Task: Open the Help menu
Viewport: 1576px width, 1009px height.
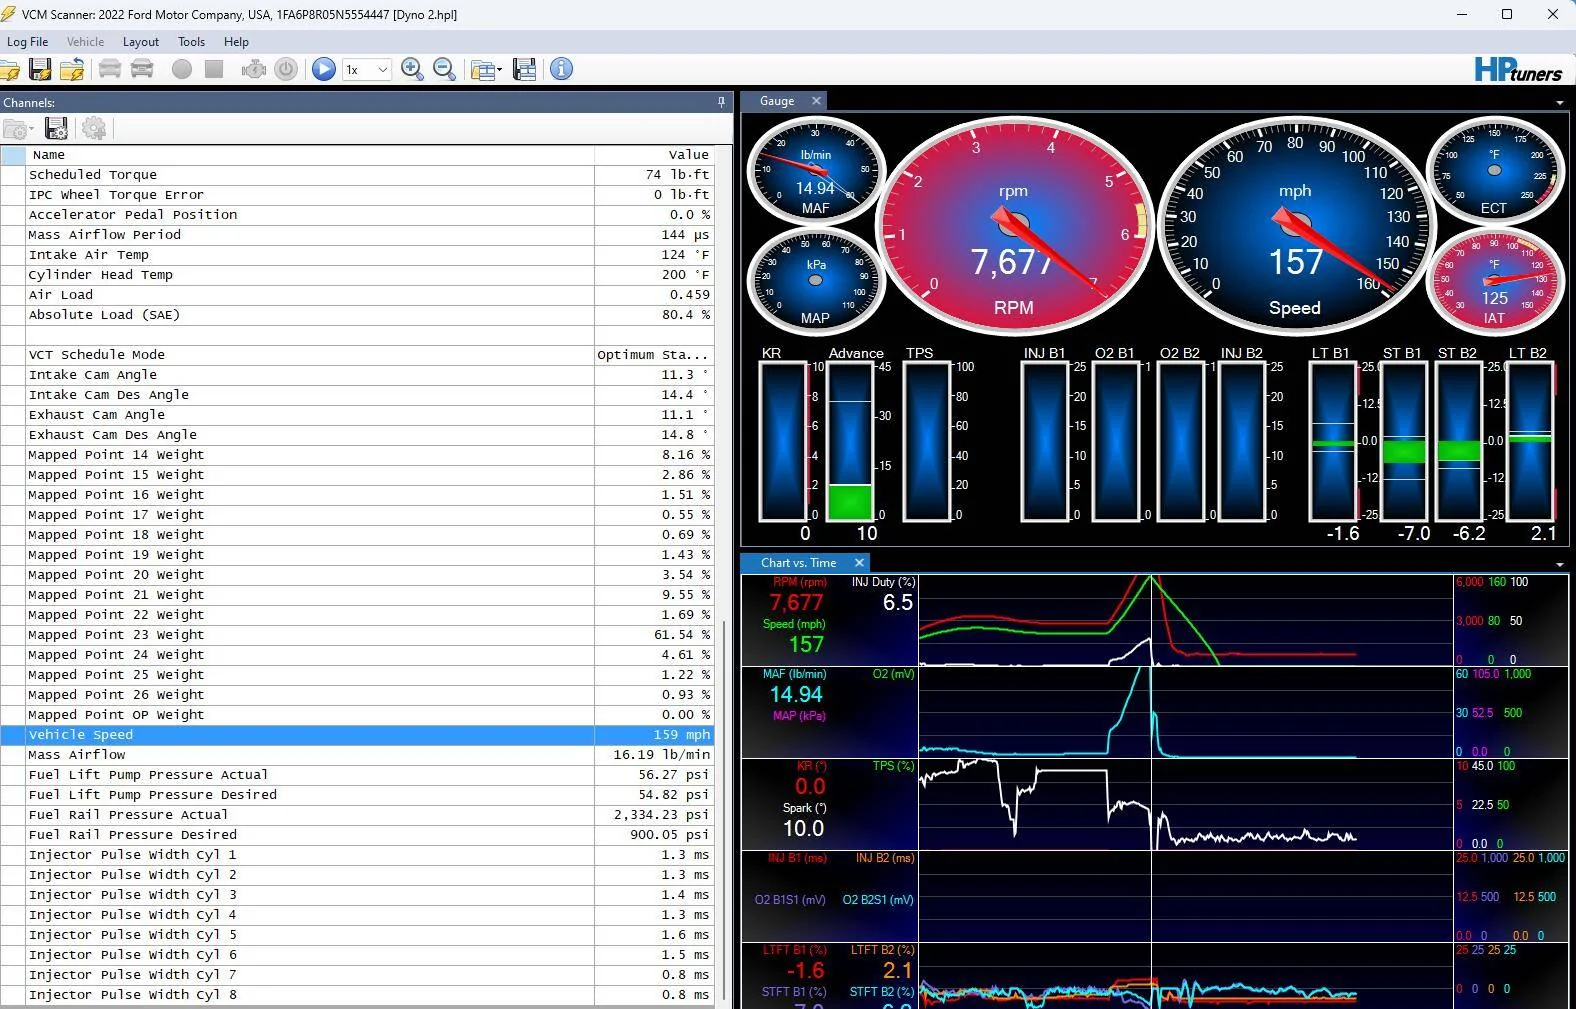Action: 236,42
